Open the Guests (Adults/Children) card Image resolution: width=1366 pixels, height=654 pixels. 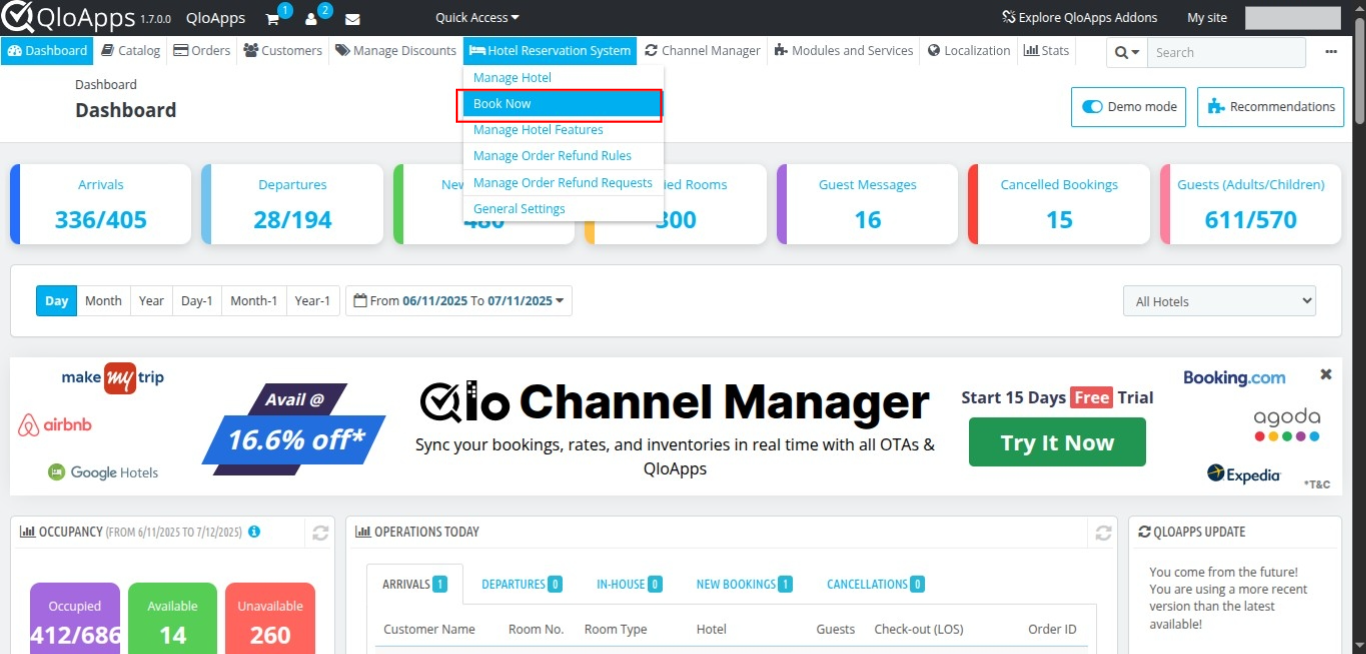pos(1251,204)
